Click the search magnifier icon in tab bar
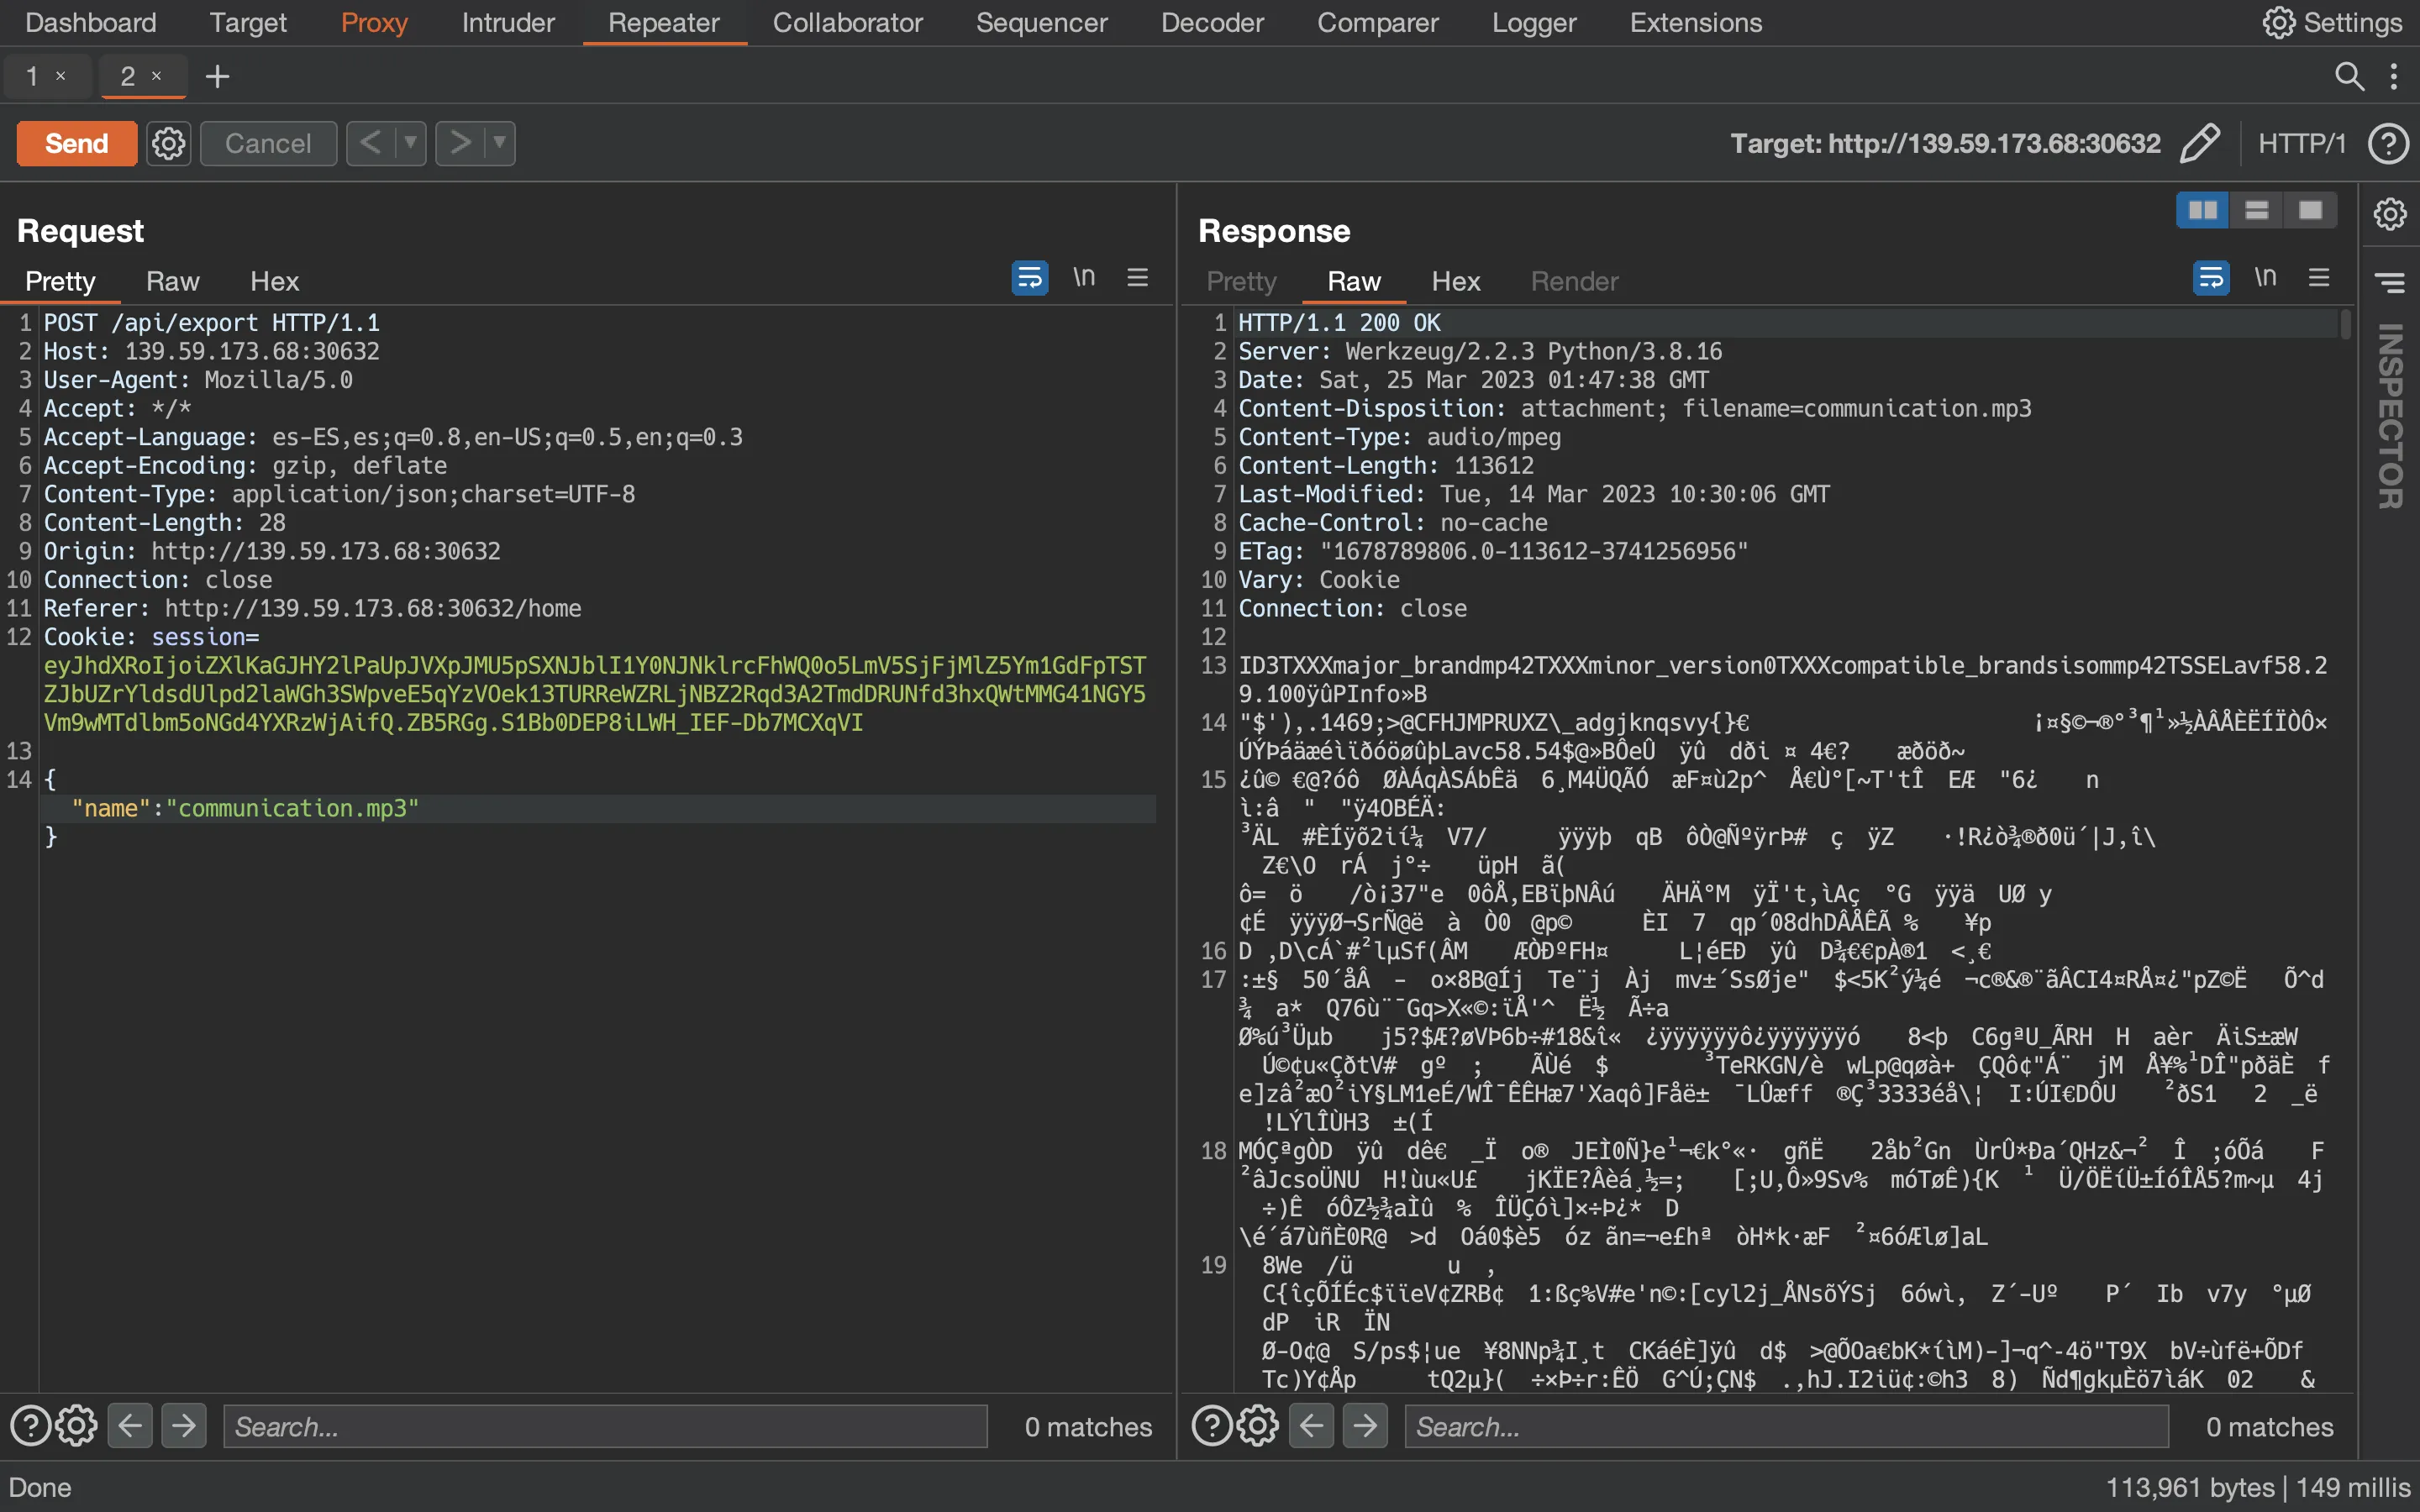This screenshot has width=2420, height=1512. pyautogui.click(x=2349, y=76)
